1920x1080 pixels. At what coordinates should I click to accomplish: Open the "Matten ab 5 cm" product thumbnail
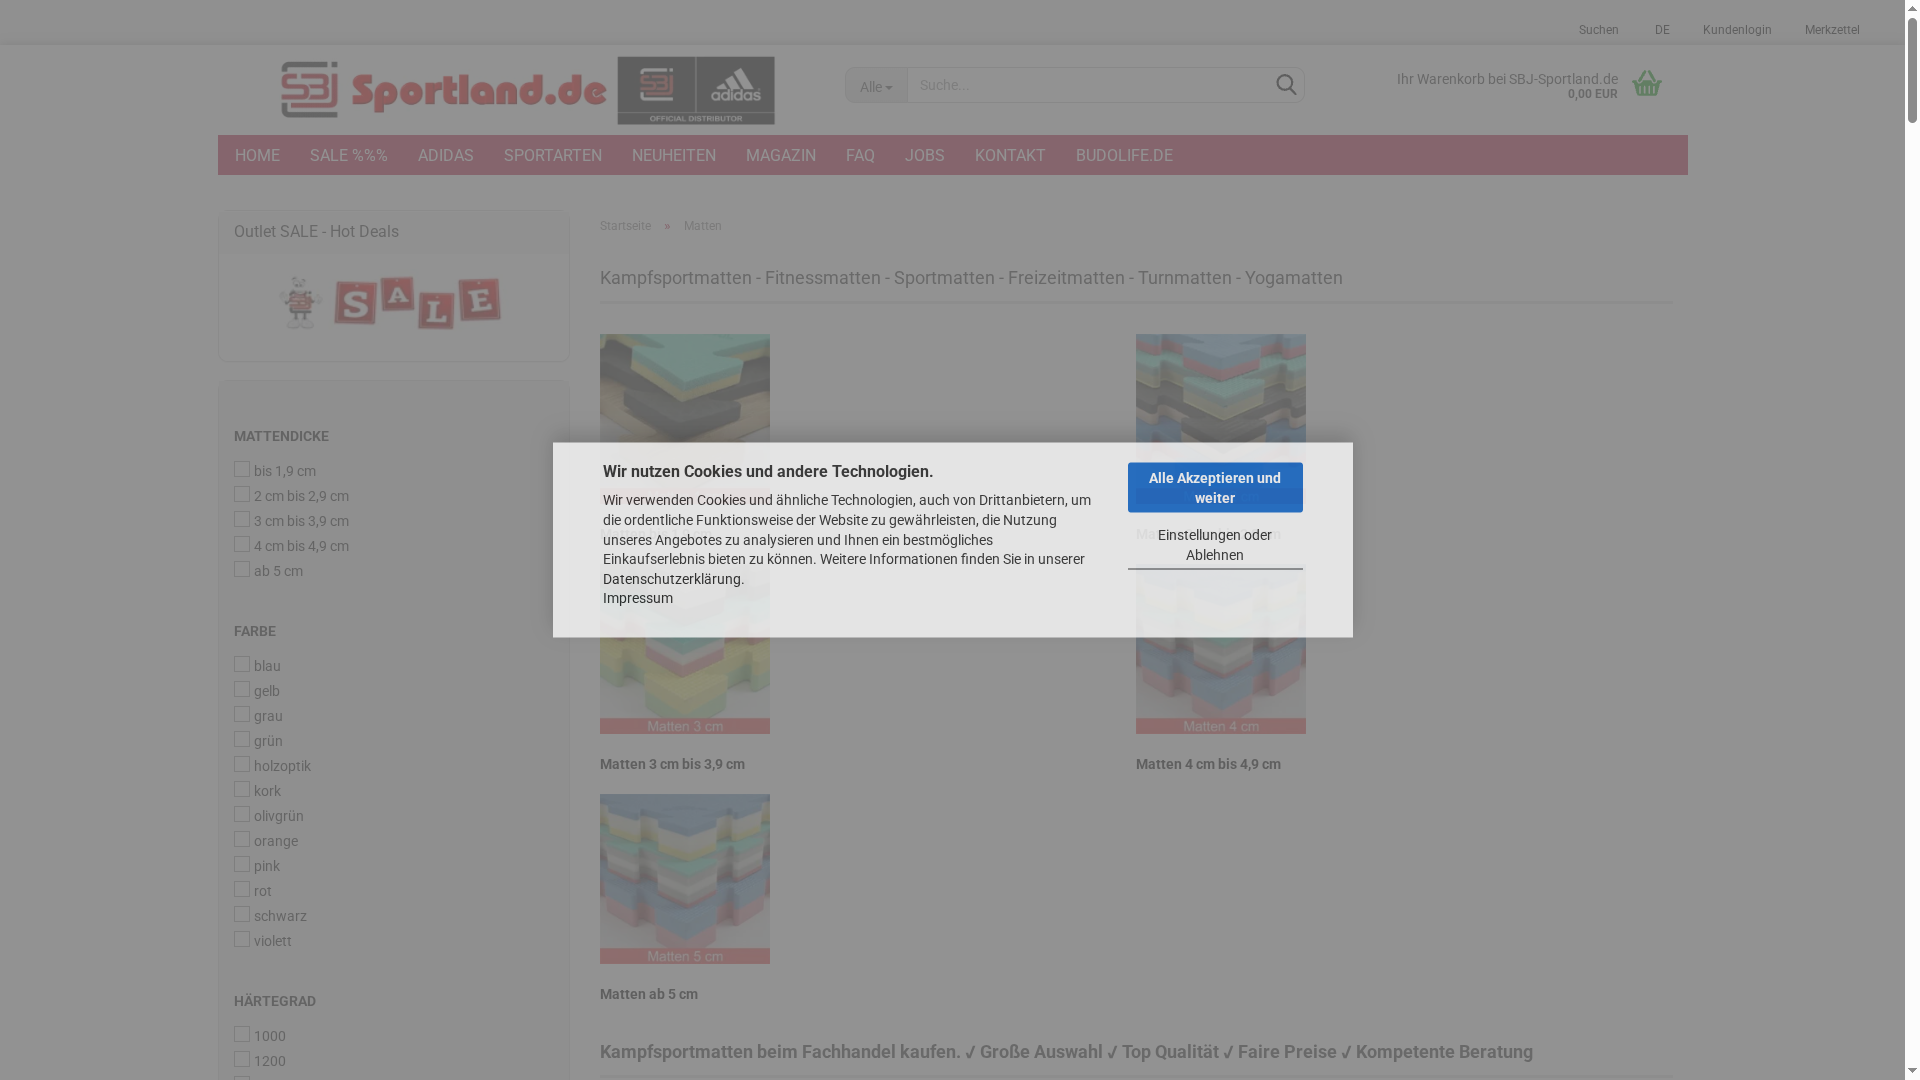[684, 878]
